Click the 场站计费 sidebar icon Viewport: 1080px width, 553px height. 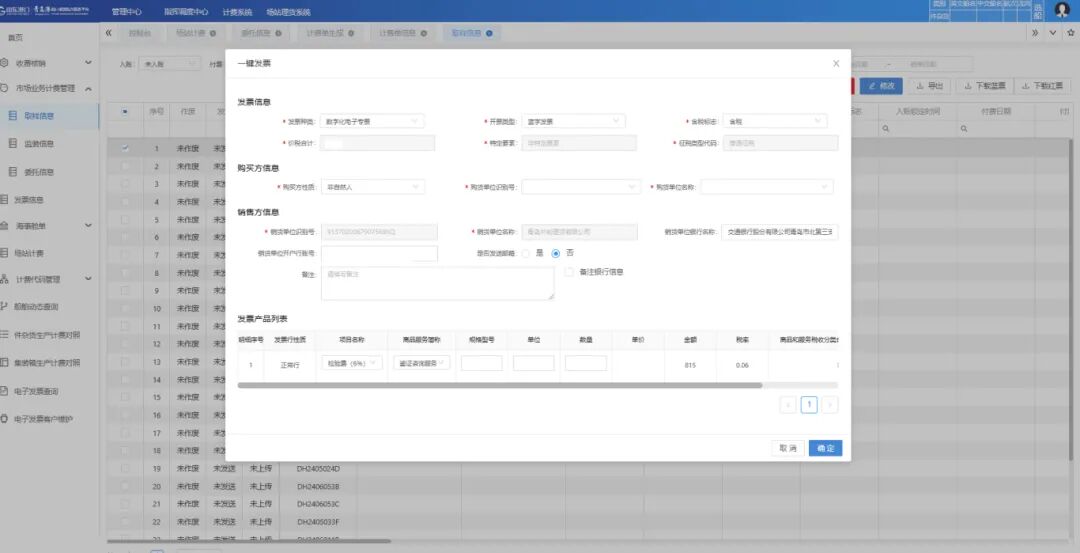tap(4, 253)
